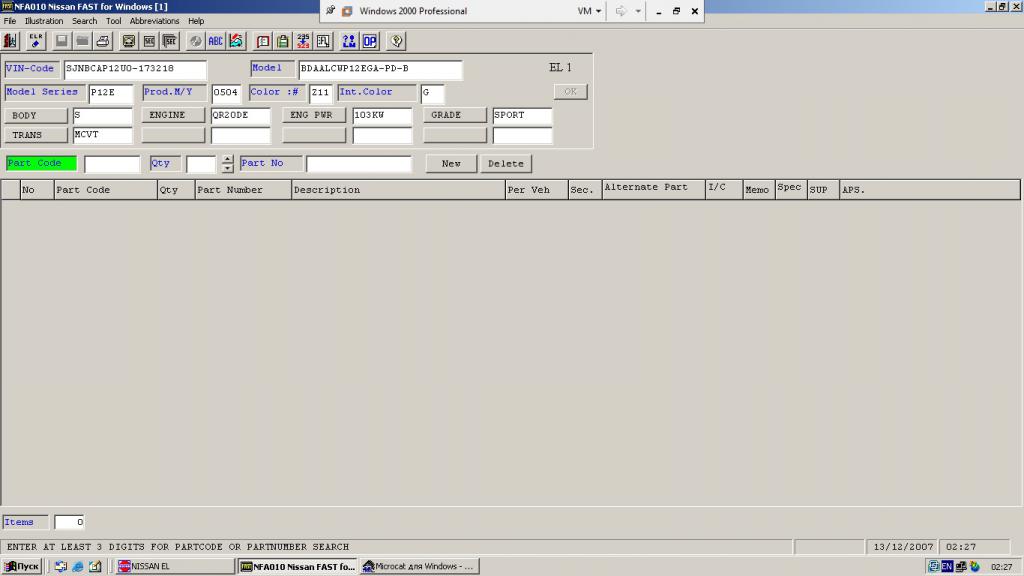Click the greyed OK button
The image size is (1024, 576).
point(571,91)
